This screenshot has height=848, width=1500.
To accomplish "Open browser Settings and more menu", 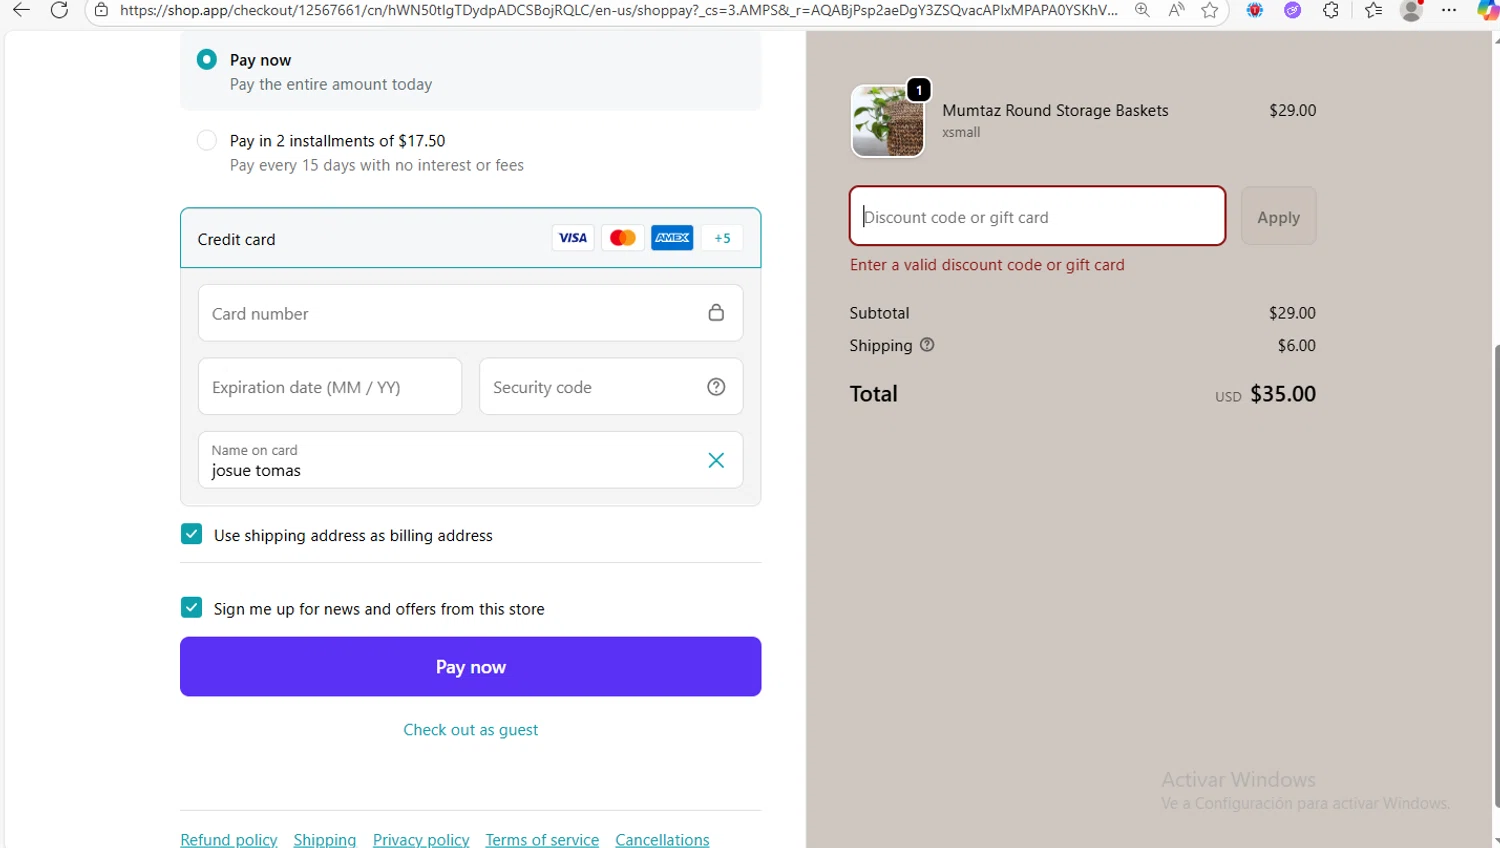I will coord(1449,10).
